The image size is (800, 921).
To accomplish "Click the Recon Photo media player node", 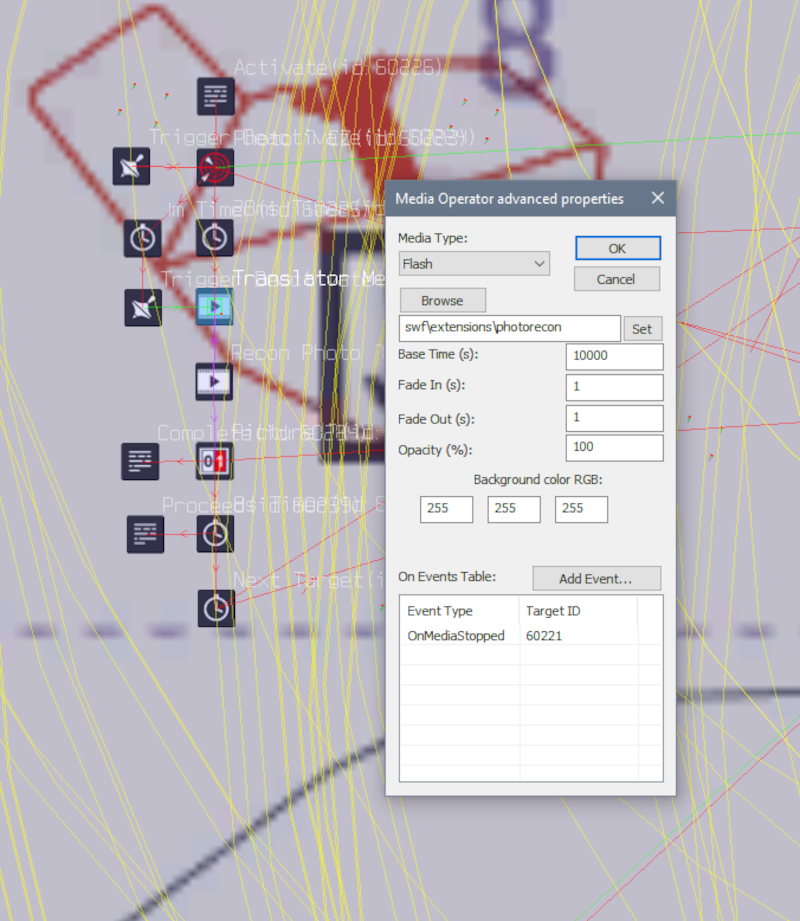I will point(214,382).
